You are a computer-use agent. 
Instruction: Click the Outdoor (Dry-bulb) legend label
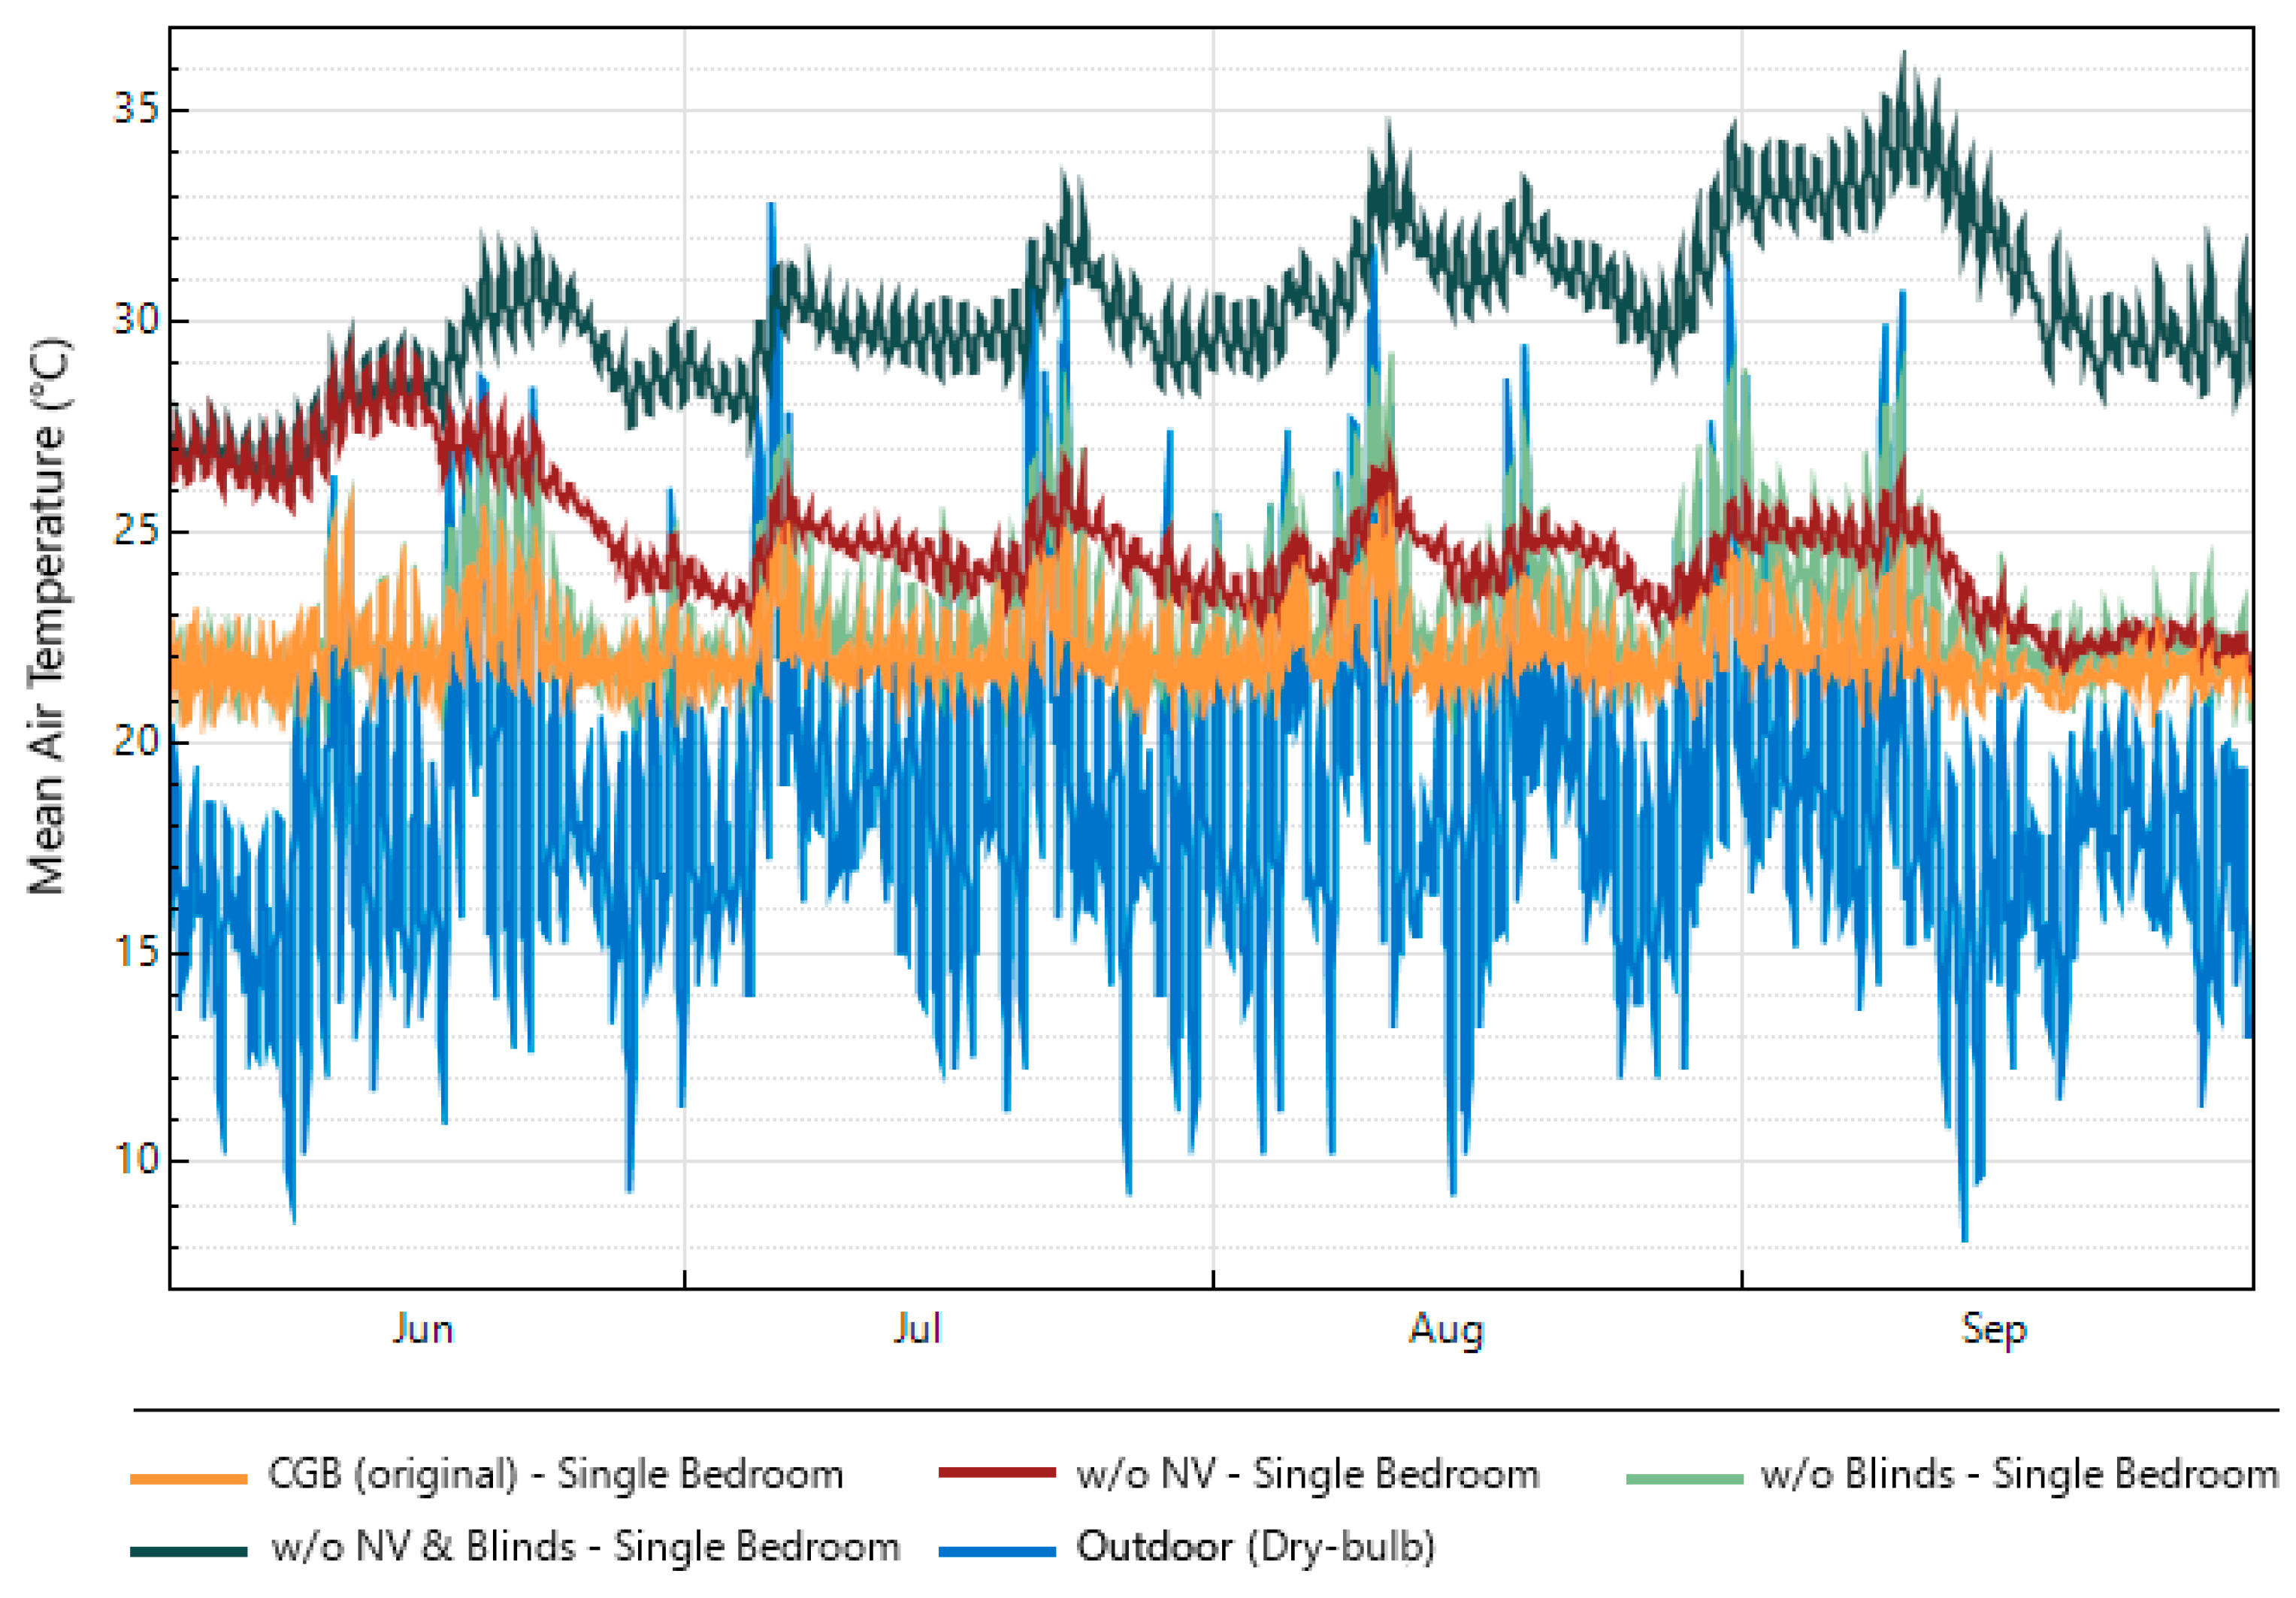[1255, 1547]
